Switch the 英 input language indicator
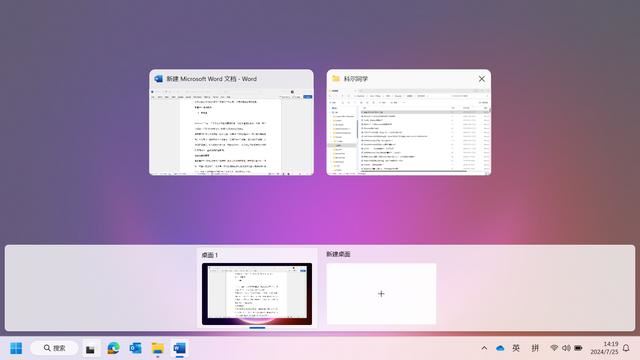640x360 pixels. (x=516, y=348)
